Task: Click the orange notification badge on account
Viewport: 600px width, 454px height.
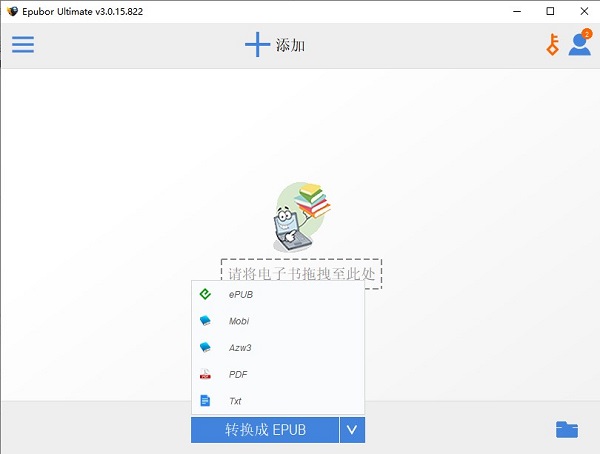Action: pos(586,34)
